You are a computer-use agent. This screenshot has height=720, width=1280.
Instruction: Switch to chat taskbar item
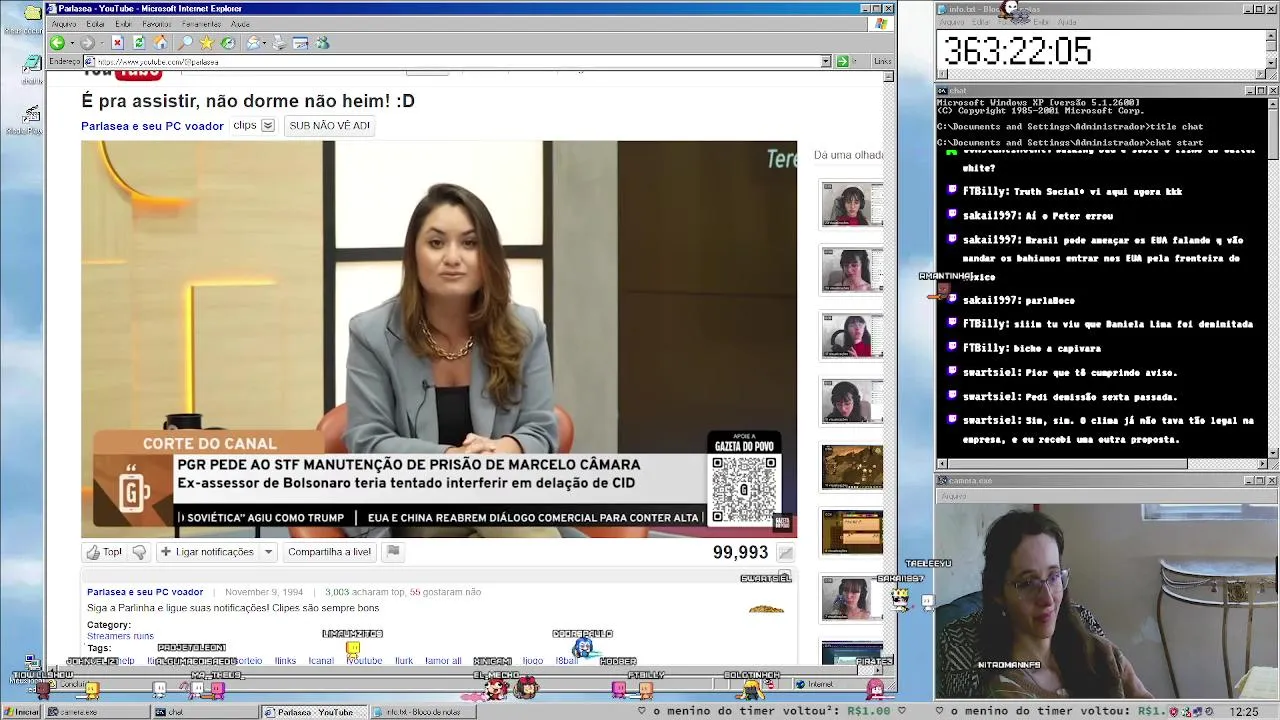(x=204, y=712)
